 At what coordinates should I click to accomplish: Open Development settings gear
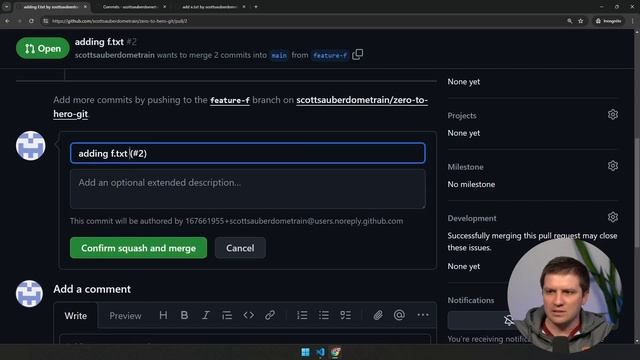point(612,217)
